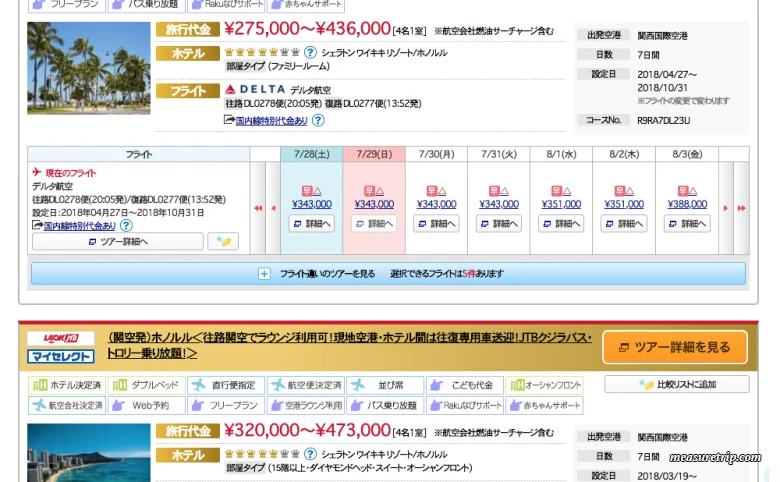Viewport: 780px width, 482px height.
Task: Click ¥343,000 price under 7/30(月)
Action: point(436,204)
